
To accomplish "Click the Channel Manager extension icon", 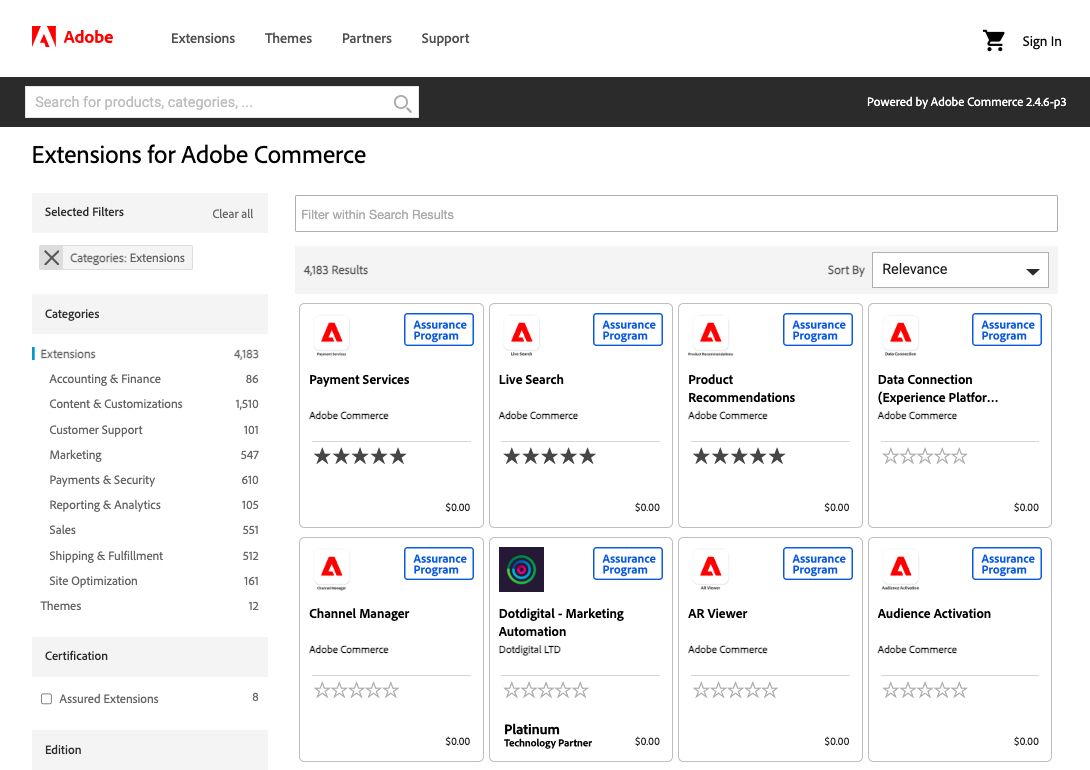I will (x=331, y=569).
